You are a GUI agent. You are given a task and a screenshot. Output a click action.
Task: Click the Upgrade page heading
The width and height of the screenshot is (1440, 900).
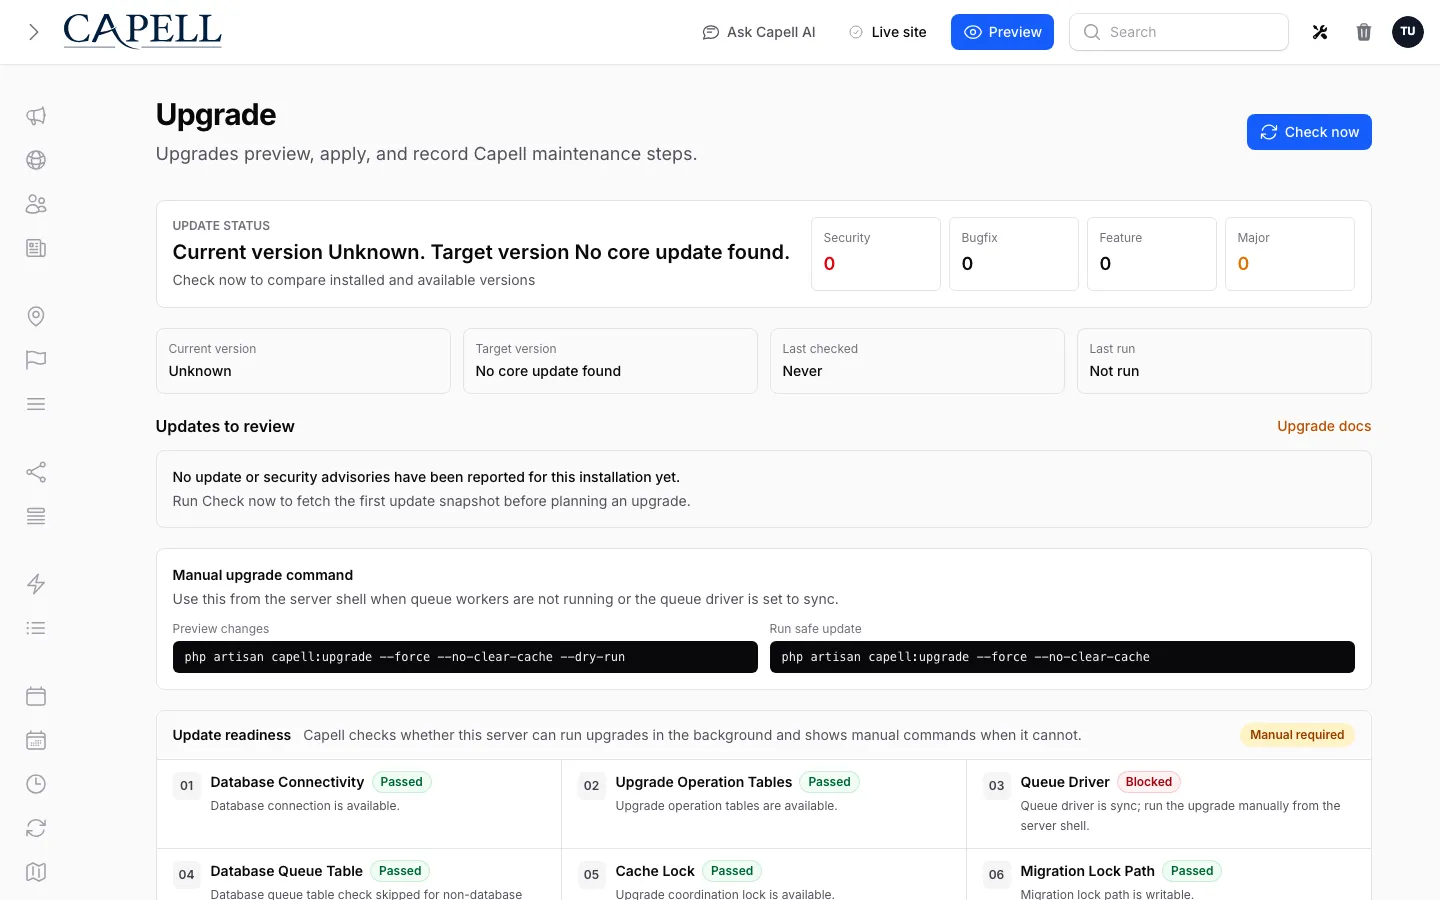click(216, 115)
